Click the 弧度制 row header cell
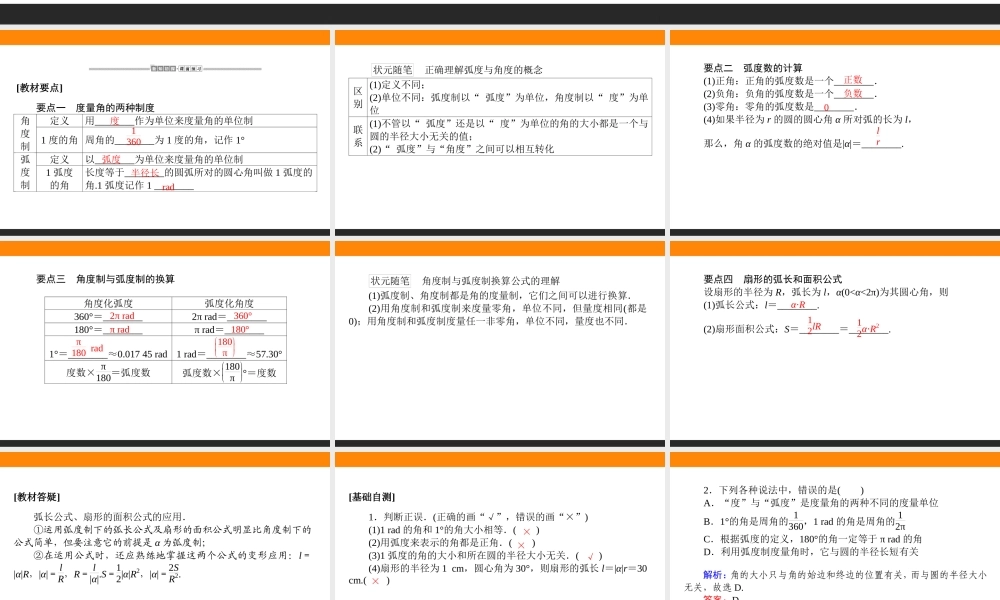 [x=25, y=172]
